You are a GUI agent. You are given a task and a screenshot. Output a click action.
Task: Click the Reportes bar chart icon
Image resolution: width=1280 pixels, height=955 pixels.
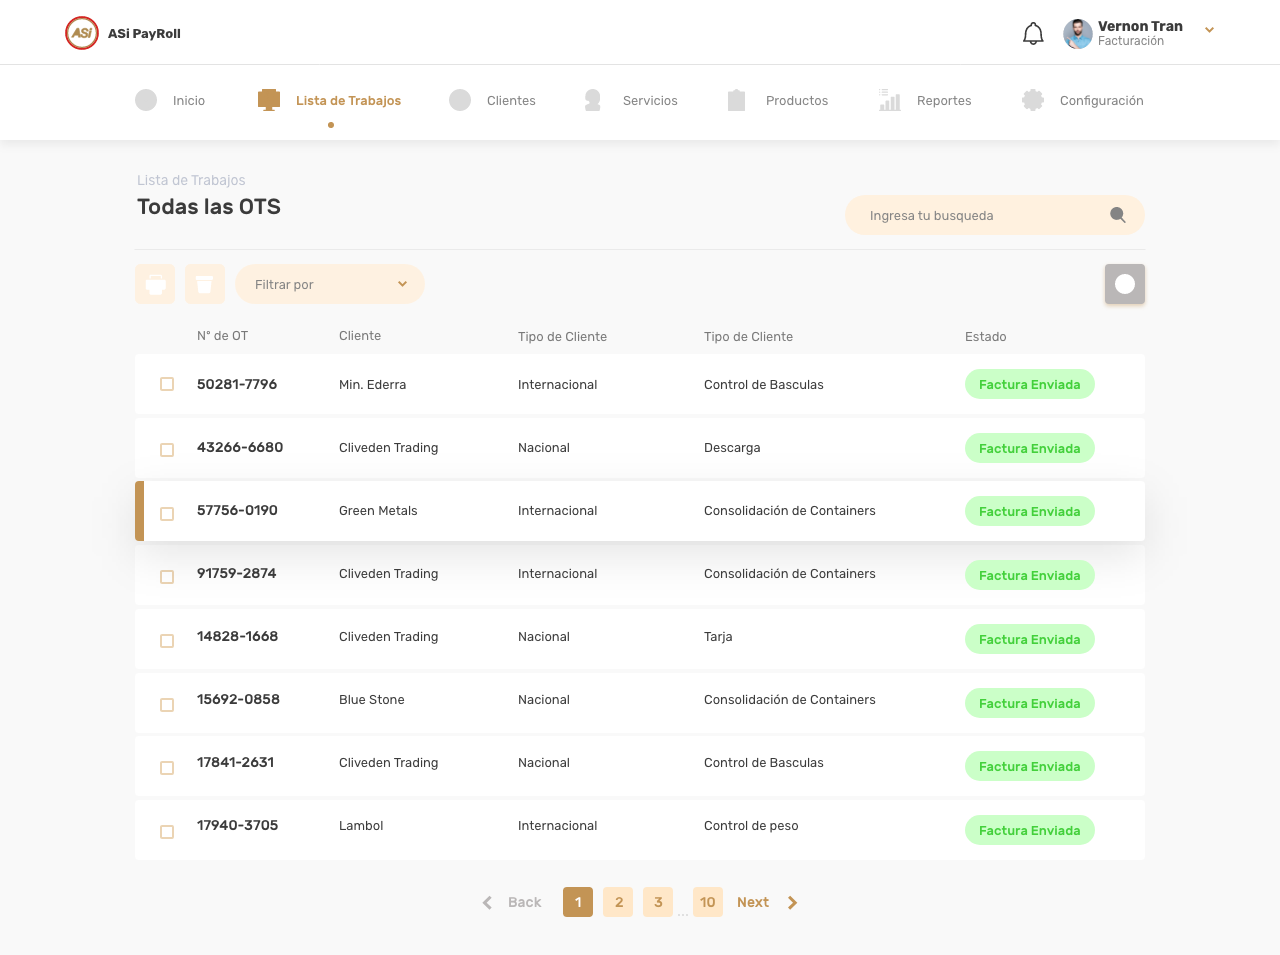(x=890, y=100)
